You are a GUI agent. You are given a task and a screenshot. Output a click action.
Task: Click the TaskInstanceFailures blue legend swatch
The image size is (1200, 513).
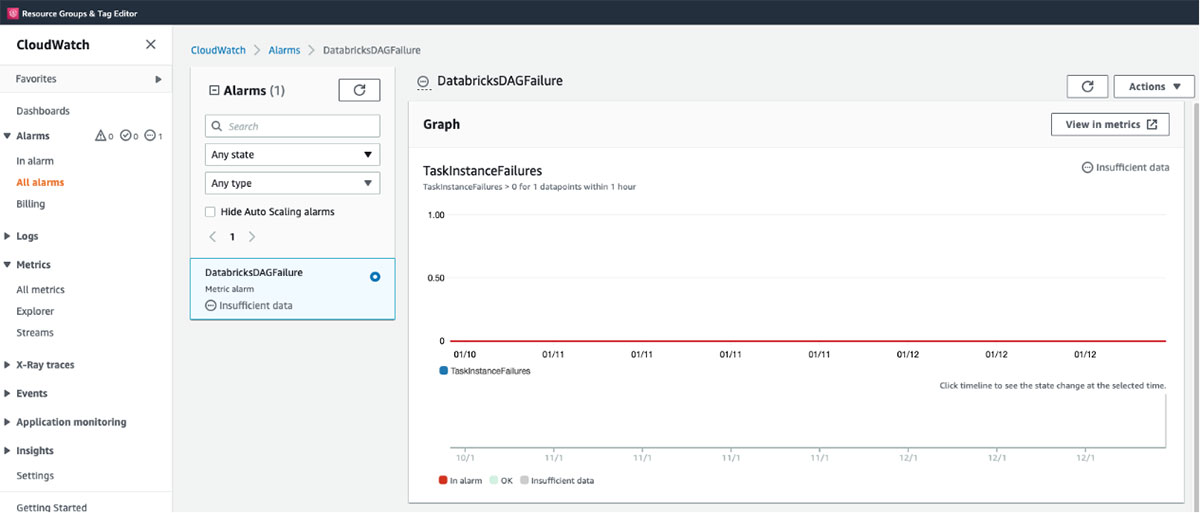pos(443,370)
